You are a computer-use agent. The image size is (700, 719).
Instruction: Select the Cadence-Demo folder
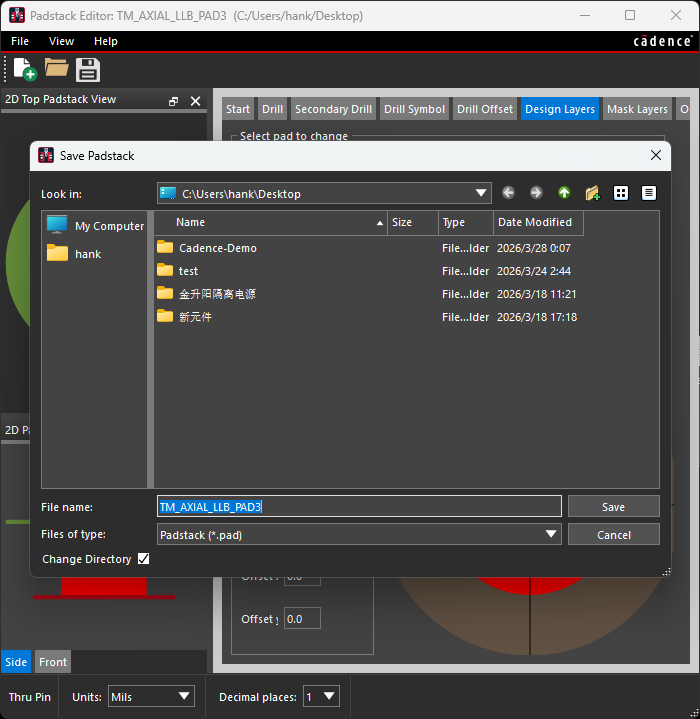click(217, 248)
